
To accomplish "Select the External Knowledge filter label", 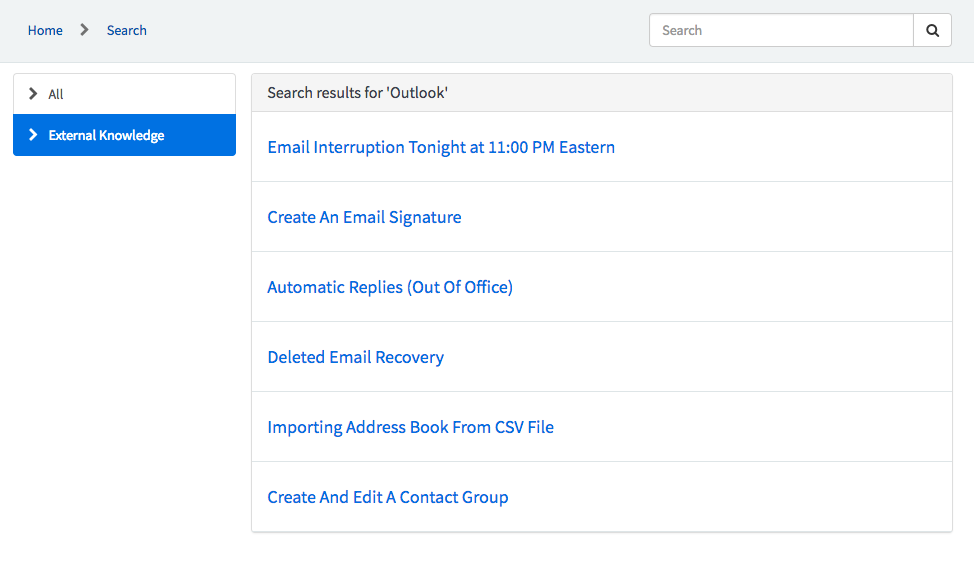I will tap(106, 135).
